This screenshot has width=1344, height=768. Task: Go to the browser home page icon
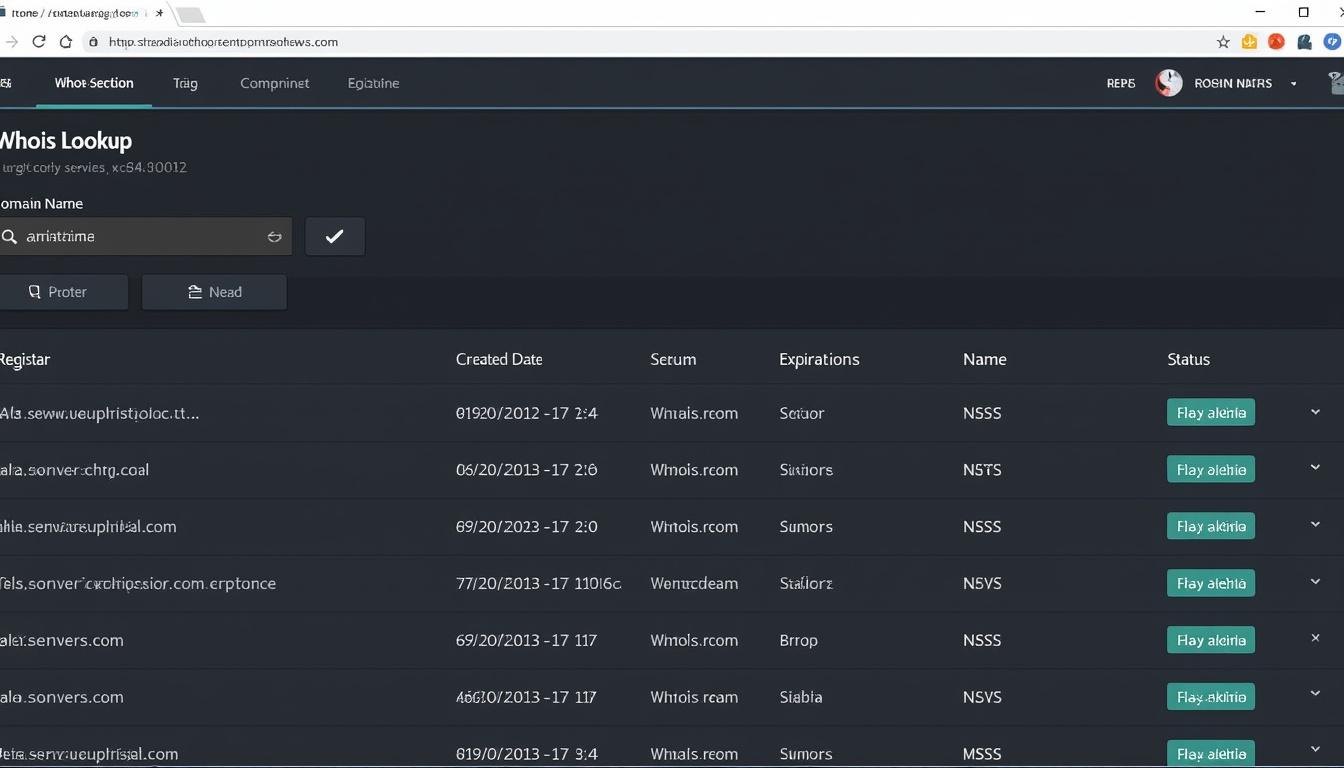coord(66,42)
